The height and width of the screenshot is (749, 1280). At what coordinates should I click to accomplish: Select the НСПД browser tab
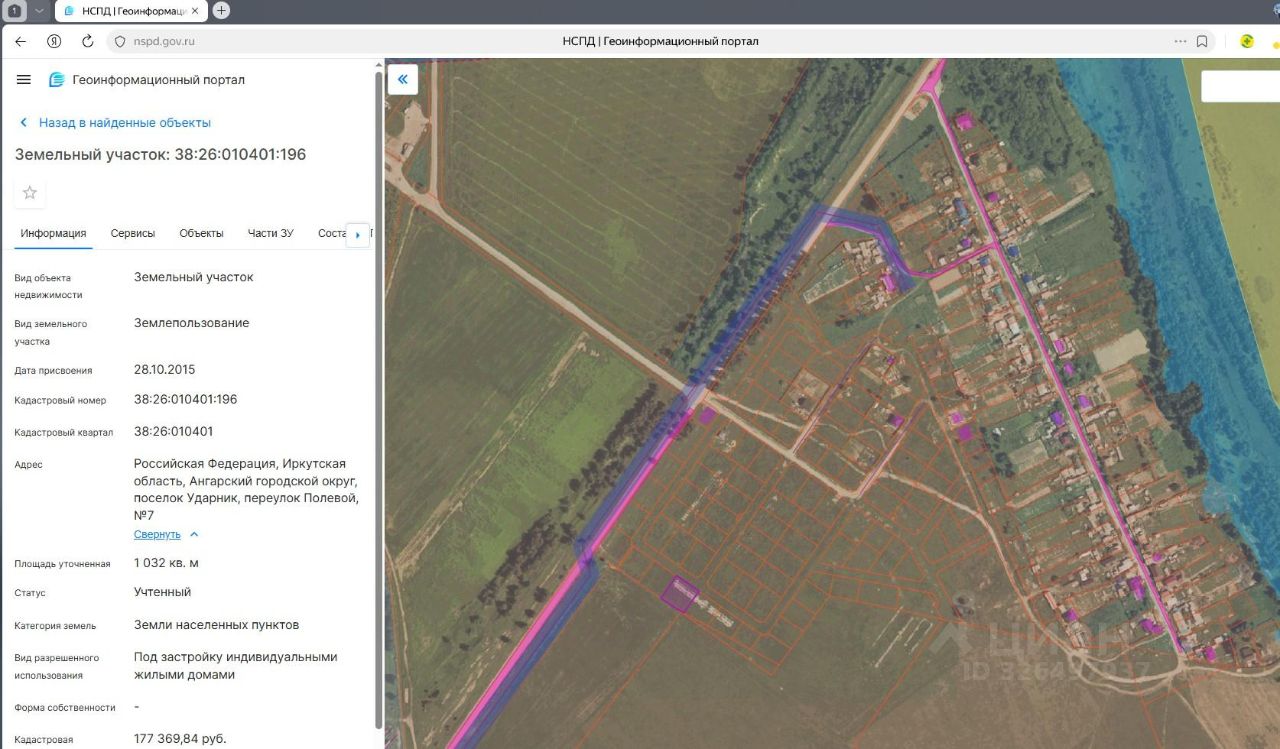(x=130, y=11)
